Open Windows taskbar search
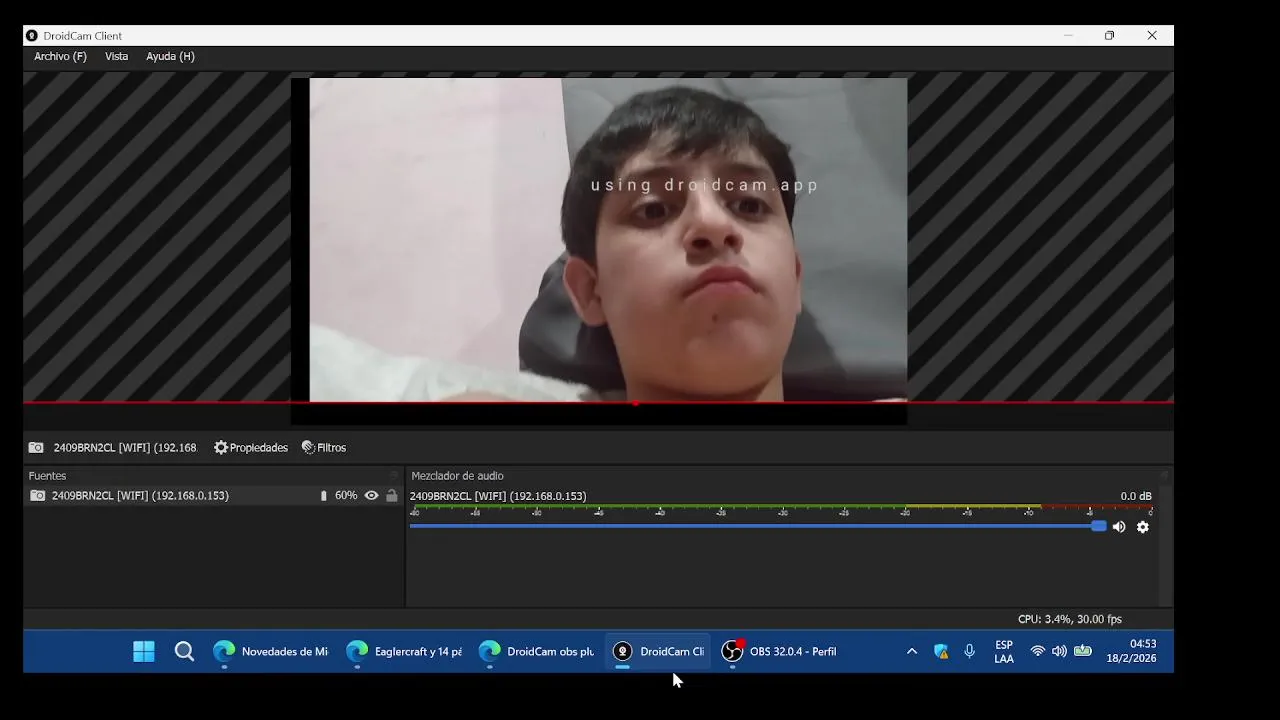This screenshot has height=720, width=1280. (x=184, y=652)
